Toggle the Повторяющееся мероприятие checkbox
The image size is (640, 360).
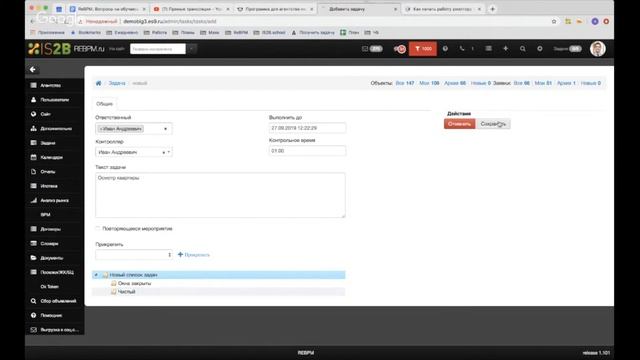(x=98, y=229)
